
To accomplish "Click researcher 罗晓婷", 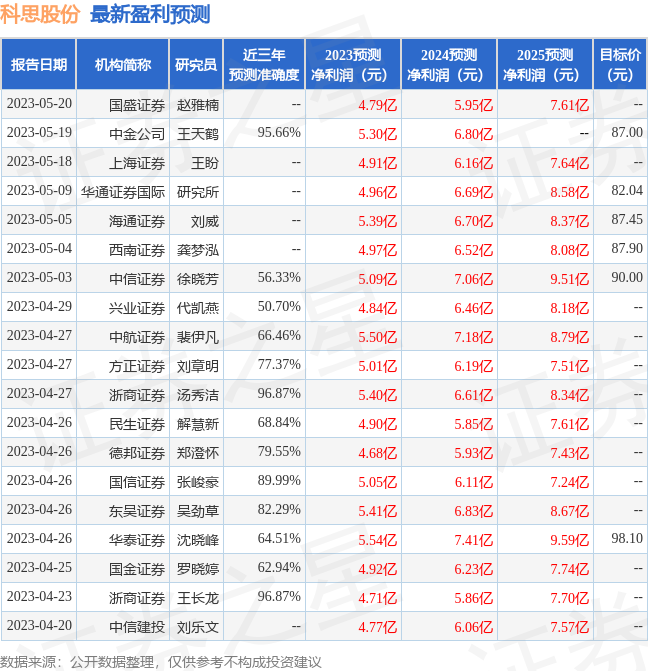I will coord(198,569).
